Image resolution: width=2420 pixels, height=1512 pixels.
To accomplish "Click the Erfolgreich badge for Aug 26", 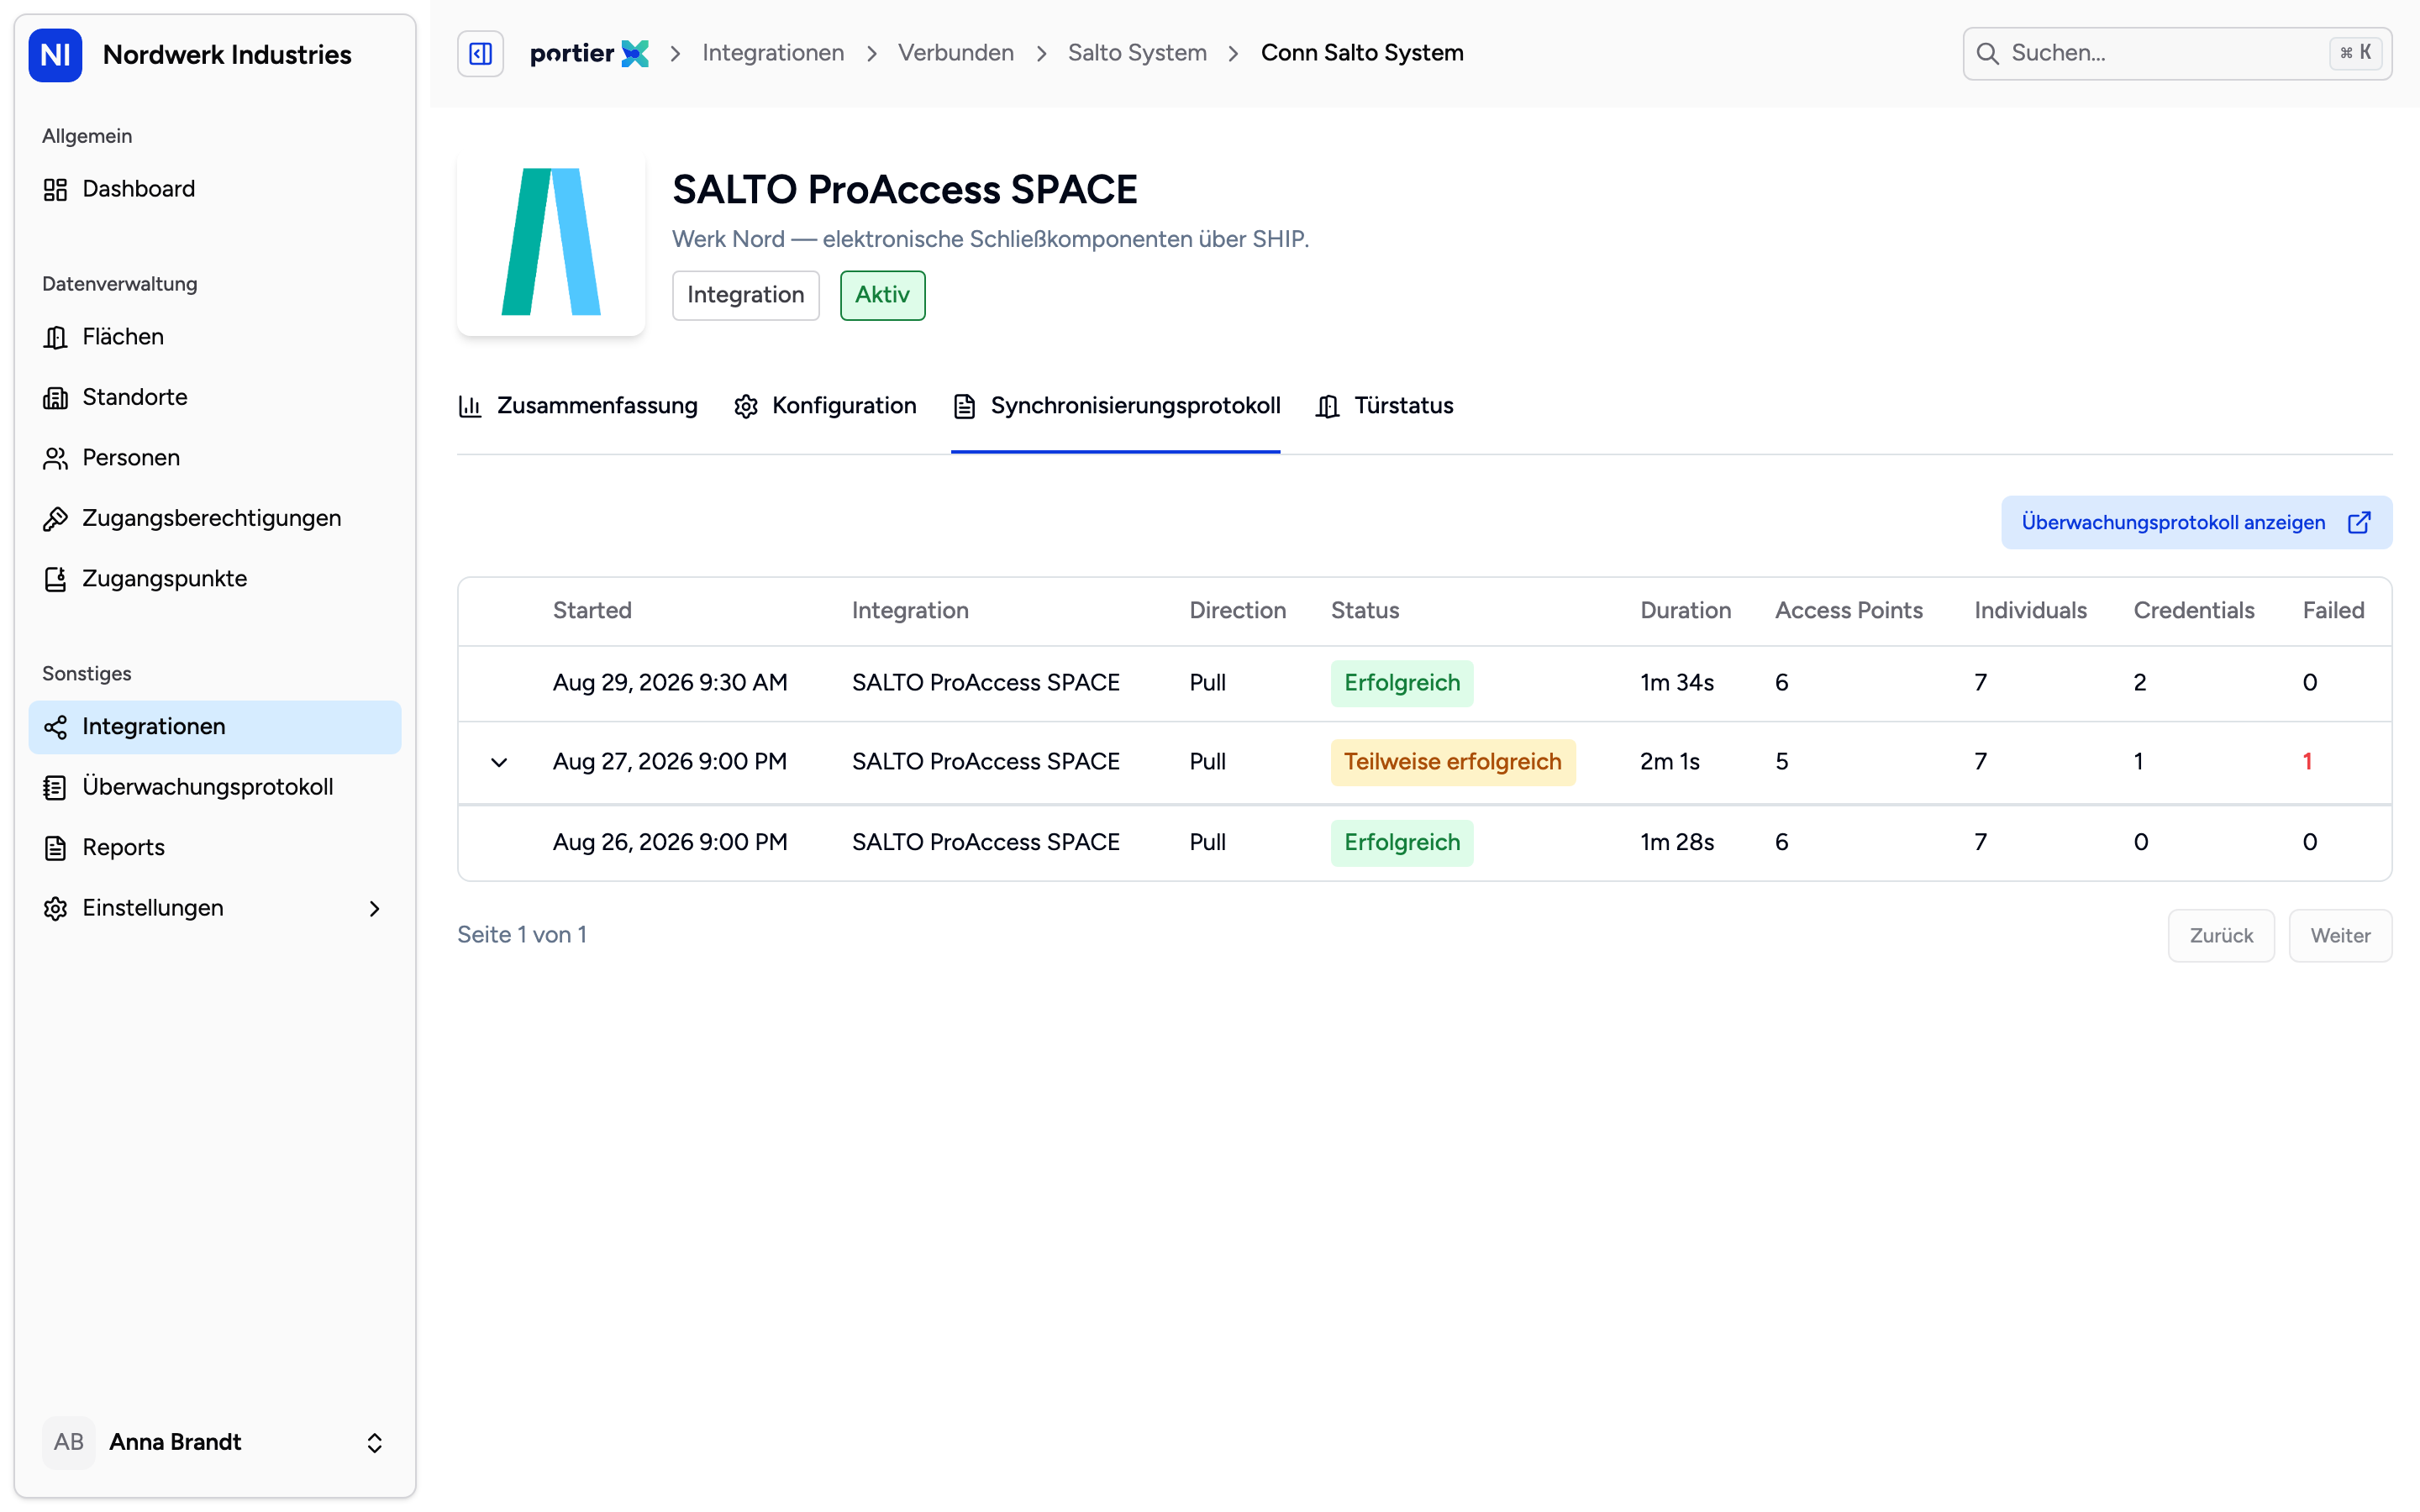I will click(1402, 842).
